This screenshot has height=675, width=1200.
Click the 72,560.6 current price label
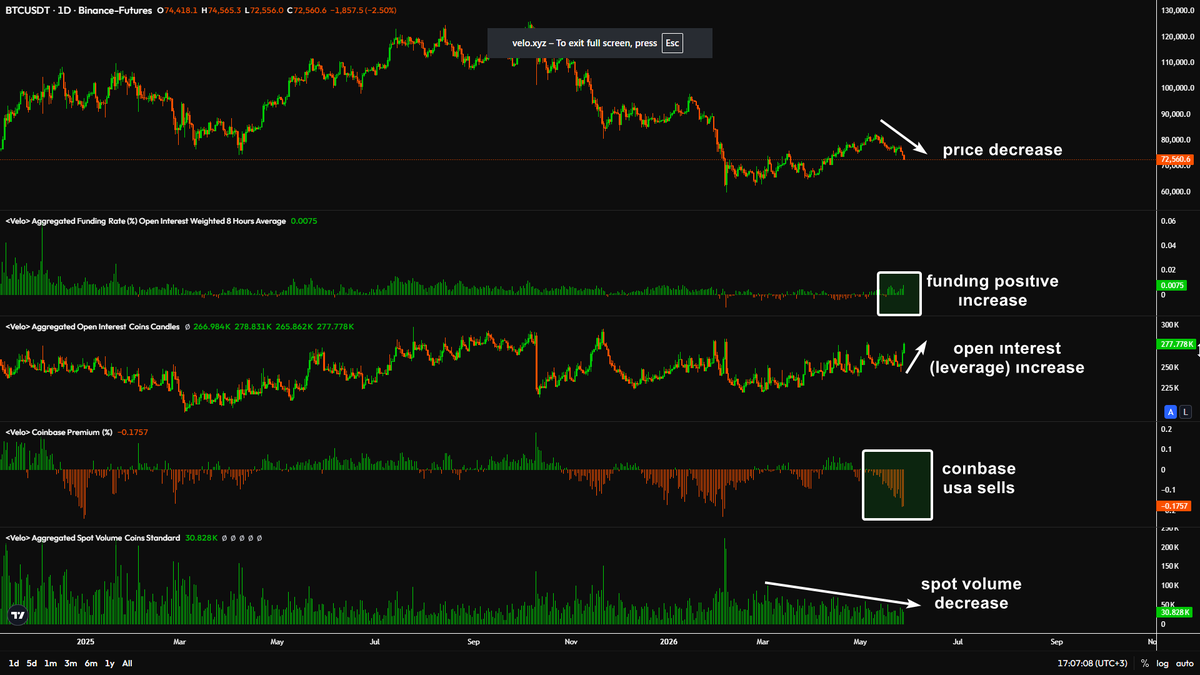point(1174,160)
